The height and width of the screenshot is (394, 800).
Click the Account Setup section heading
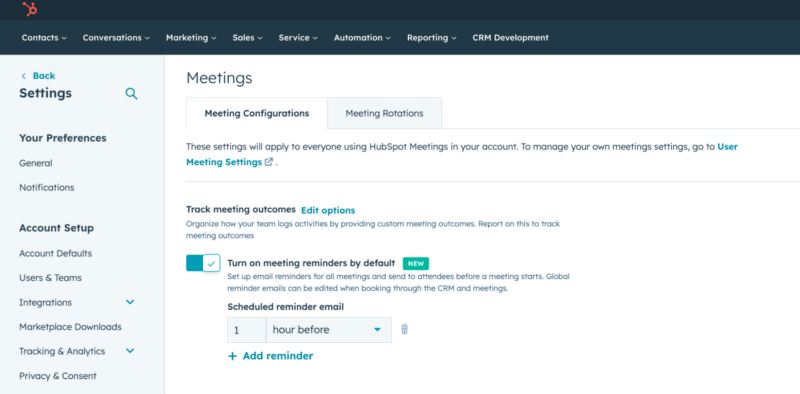click(x=57, y=228)
